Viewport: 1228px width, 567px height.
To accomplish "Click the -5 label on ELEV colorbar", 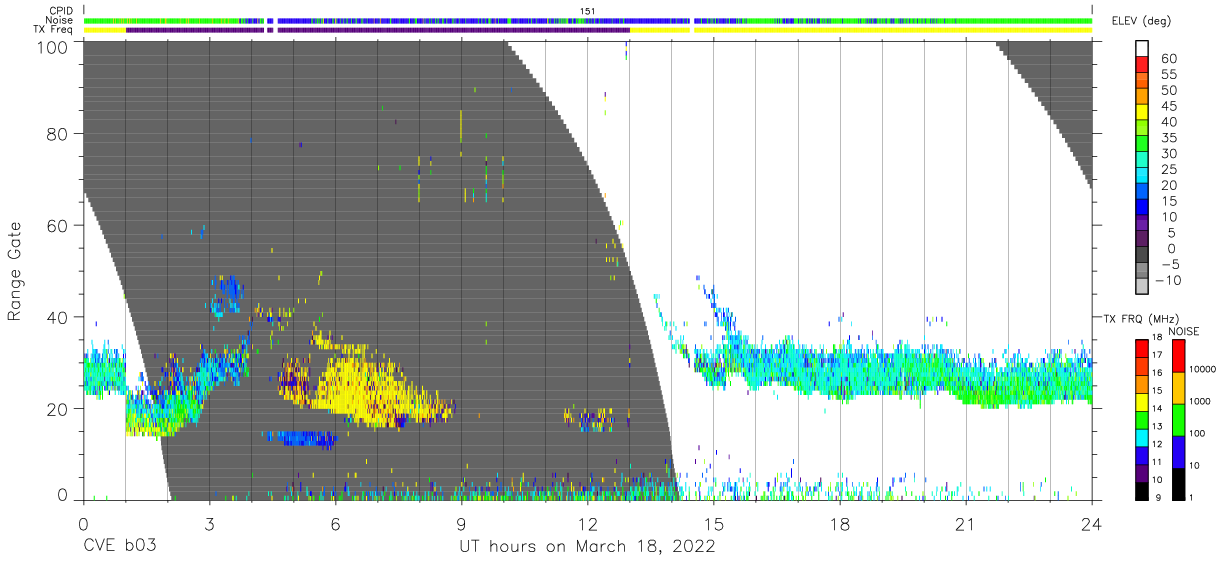I will click(x=1168, y=265).
